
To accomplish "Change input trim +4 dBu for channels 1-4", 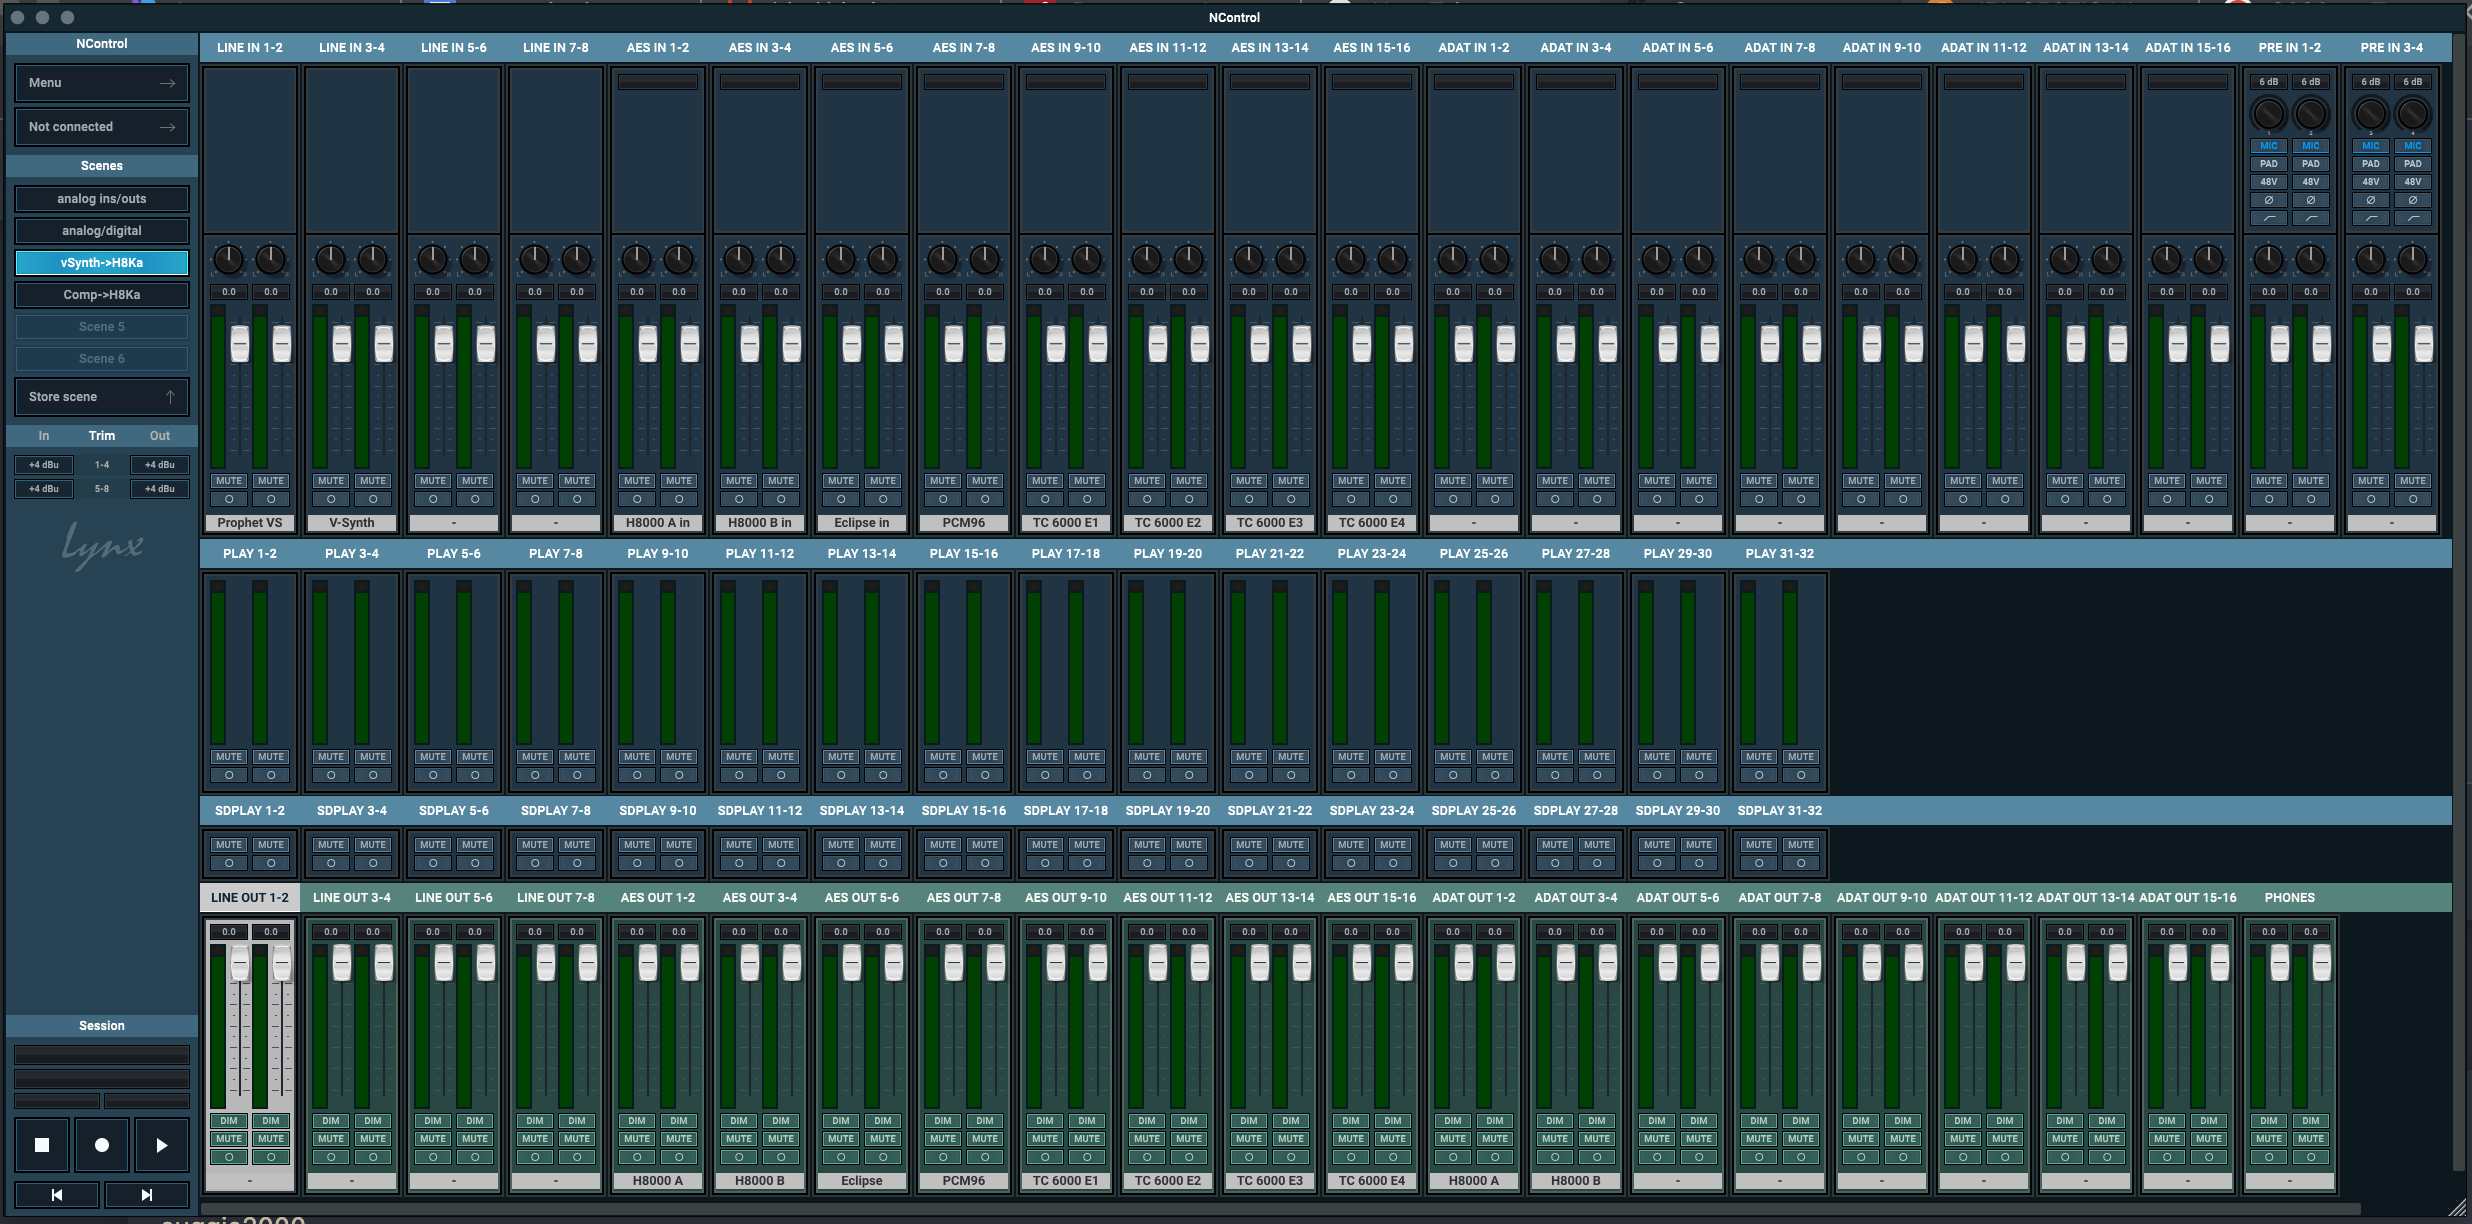I will tap(44, 465).
